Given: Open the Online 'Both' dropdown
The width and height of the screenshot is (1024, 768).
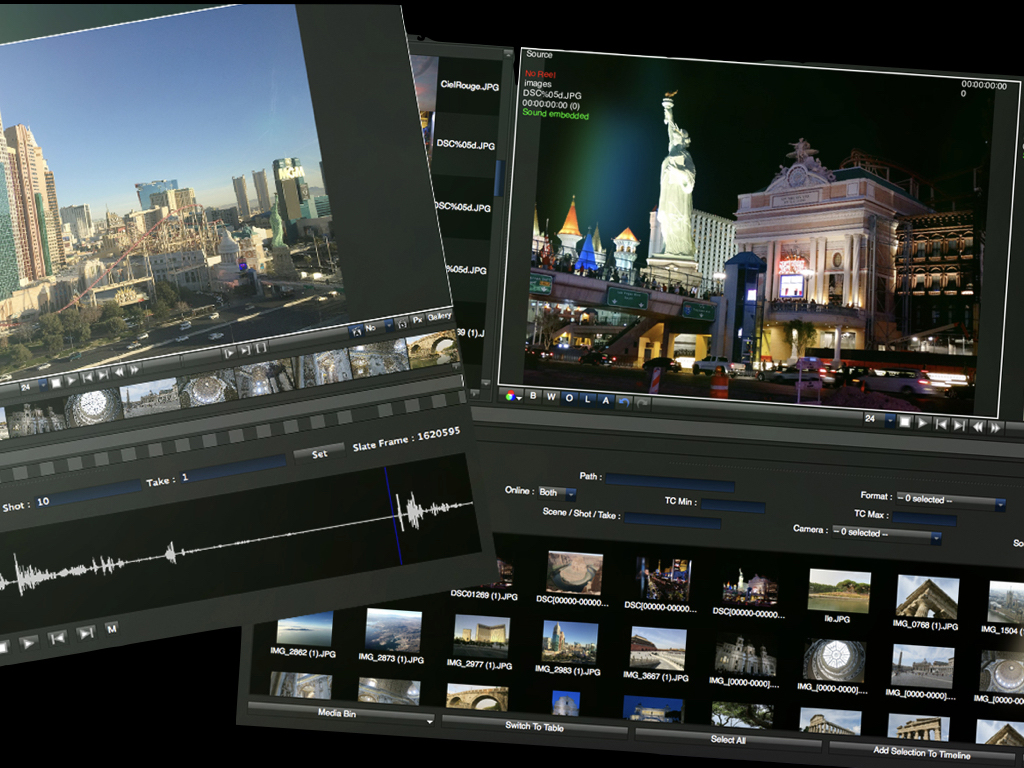Looking at the screenshot, I should [557, 493].
